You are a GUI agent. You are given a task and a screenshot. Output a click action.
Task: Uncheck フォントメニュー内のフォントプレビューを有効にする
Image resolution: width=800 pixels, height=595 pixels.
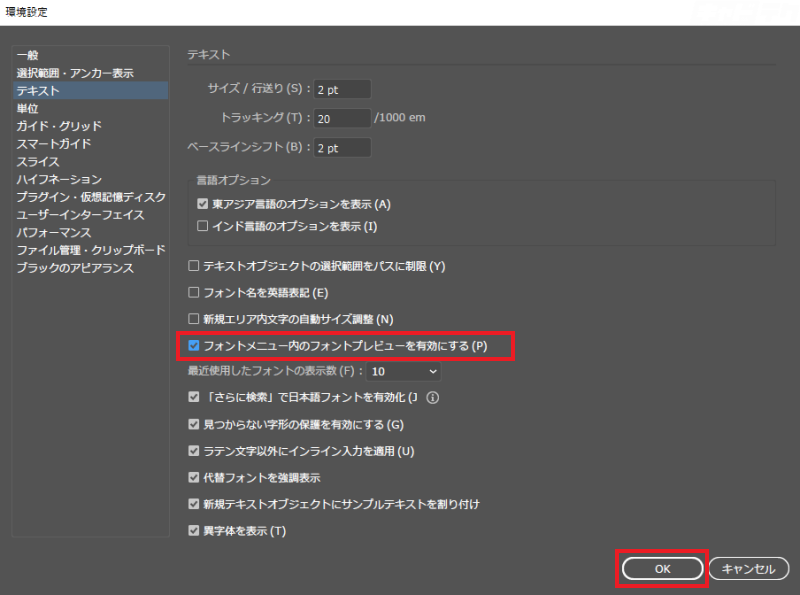click(x=194, y=347)
